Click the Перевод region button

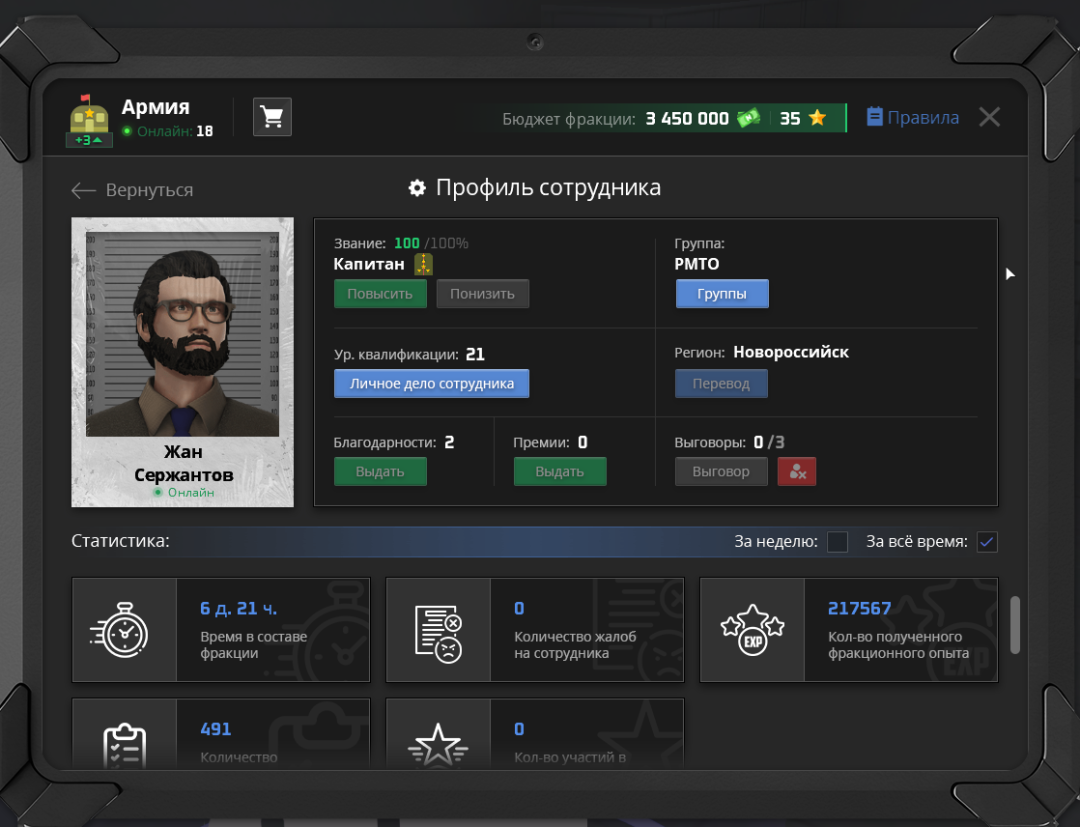721,384
